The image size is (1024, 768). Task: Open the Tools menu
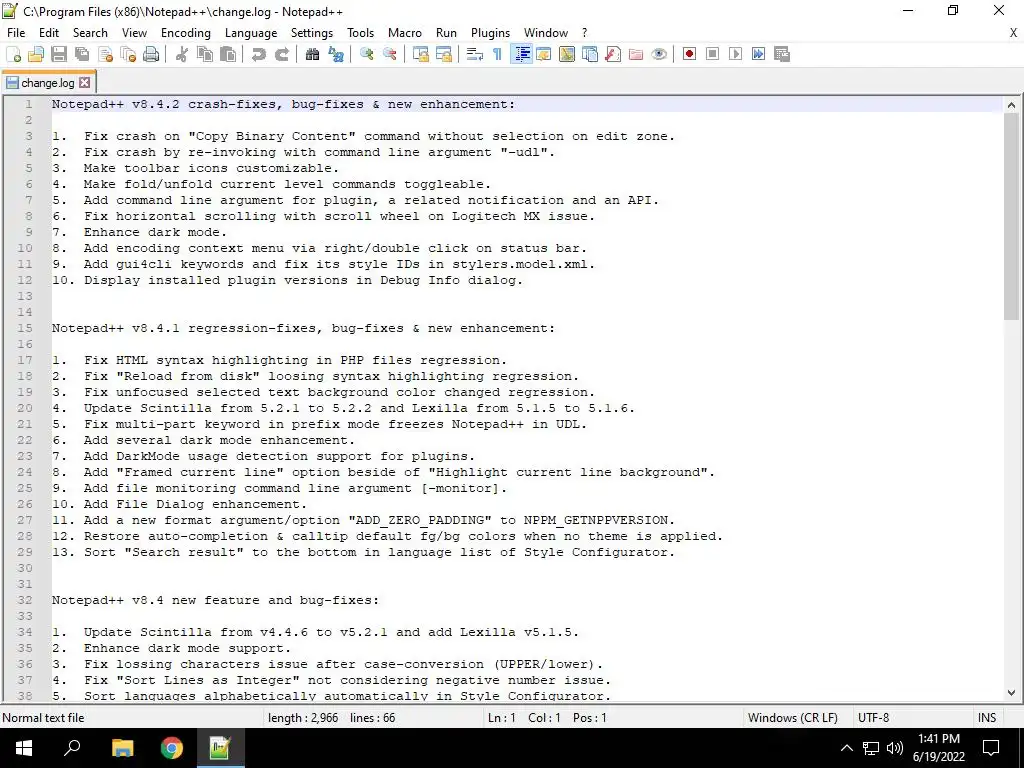pyautogui.click(x=360, y=33)
